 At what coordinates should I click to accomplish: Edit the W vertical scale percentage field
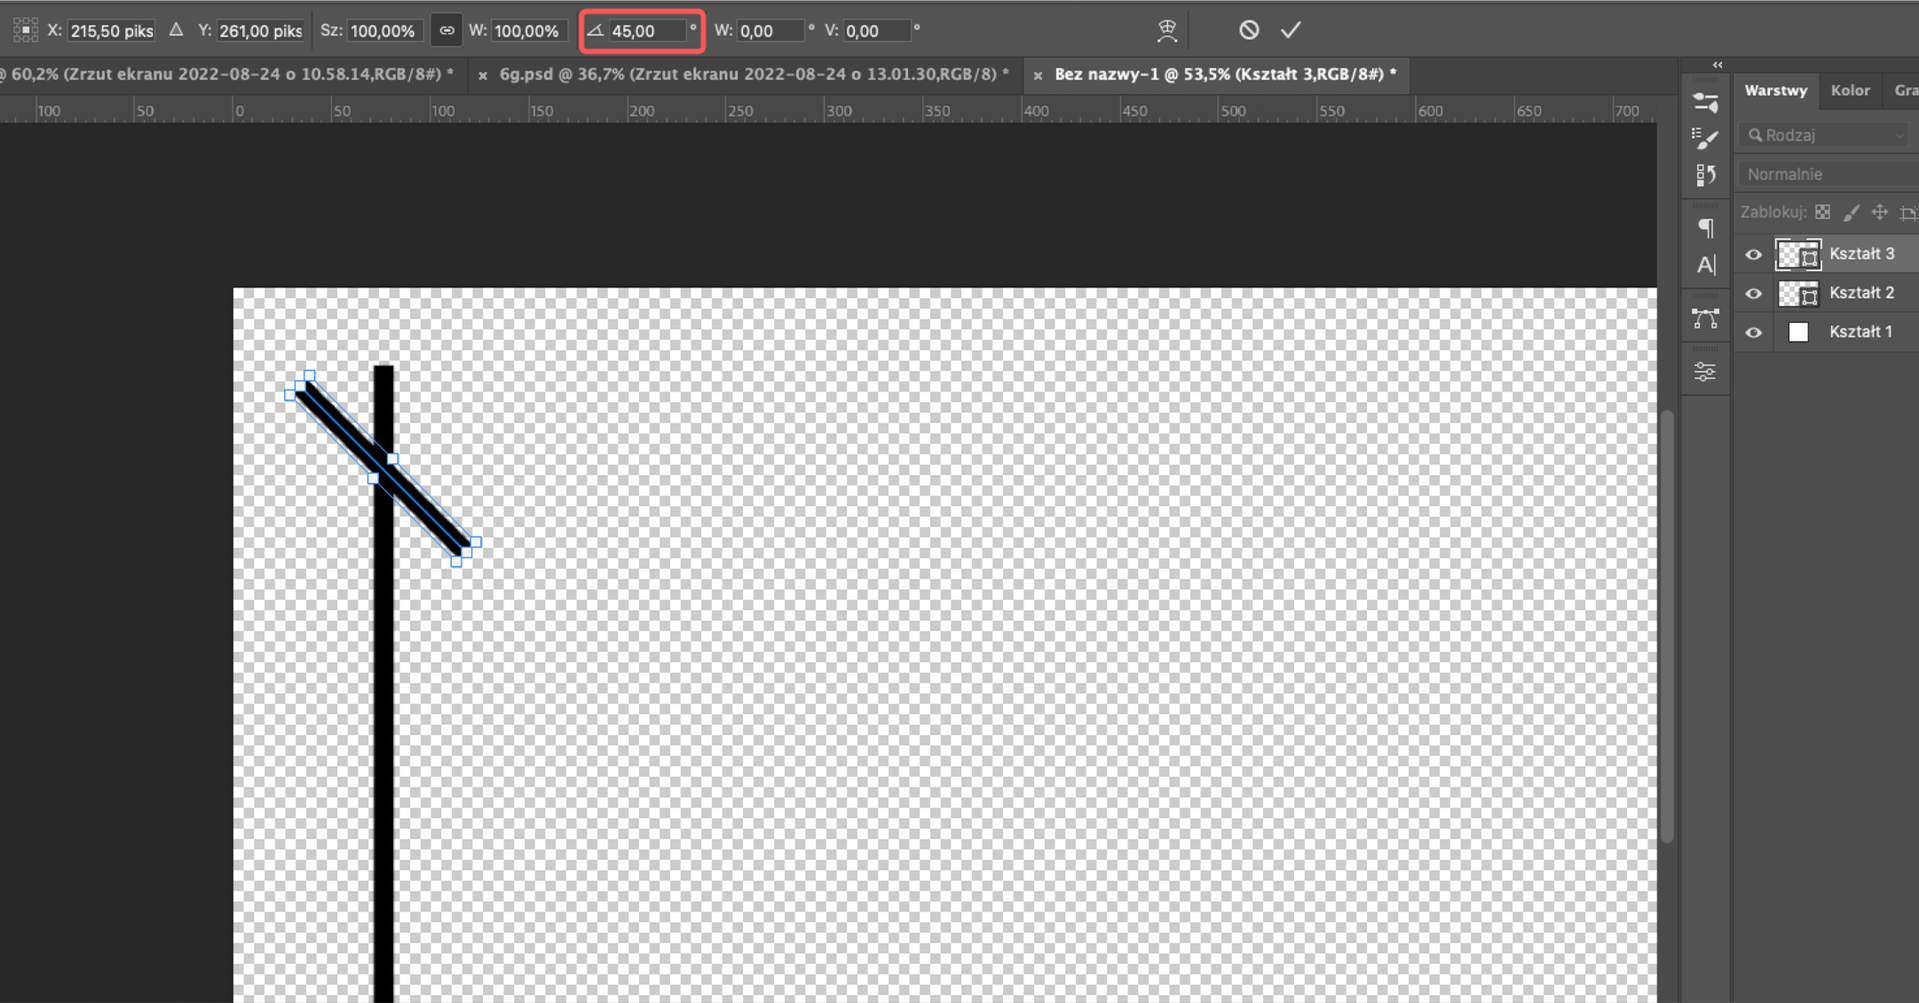(529, 31)
